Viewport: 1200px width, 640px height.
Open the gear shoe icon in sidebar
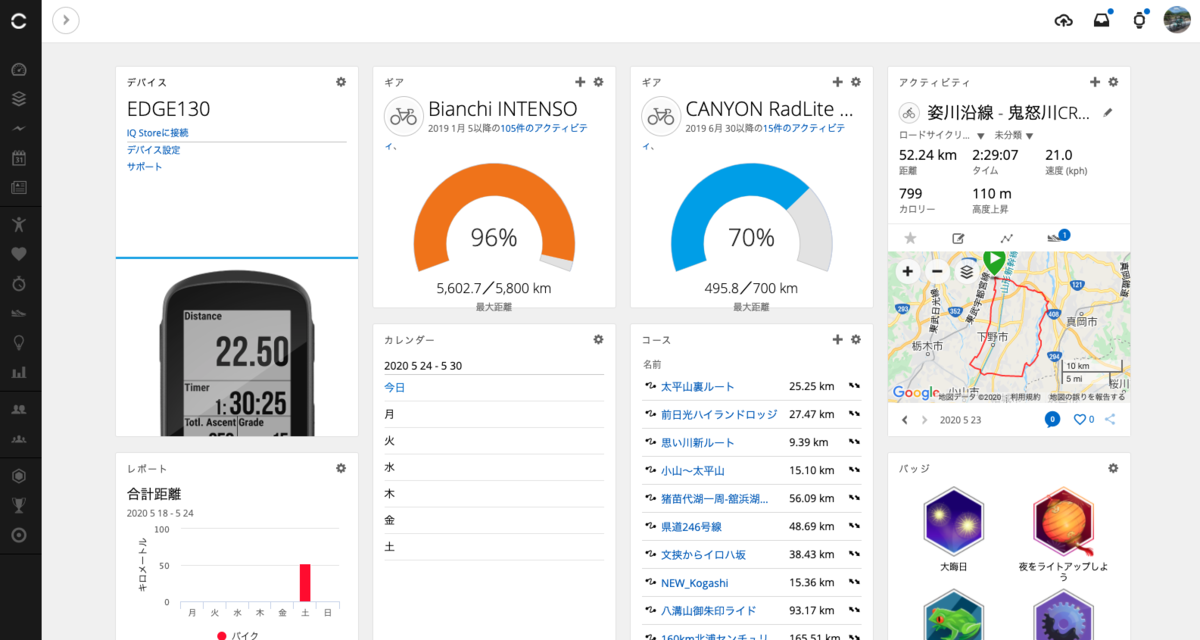[x=19, y=313]
